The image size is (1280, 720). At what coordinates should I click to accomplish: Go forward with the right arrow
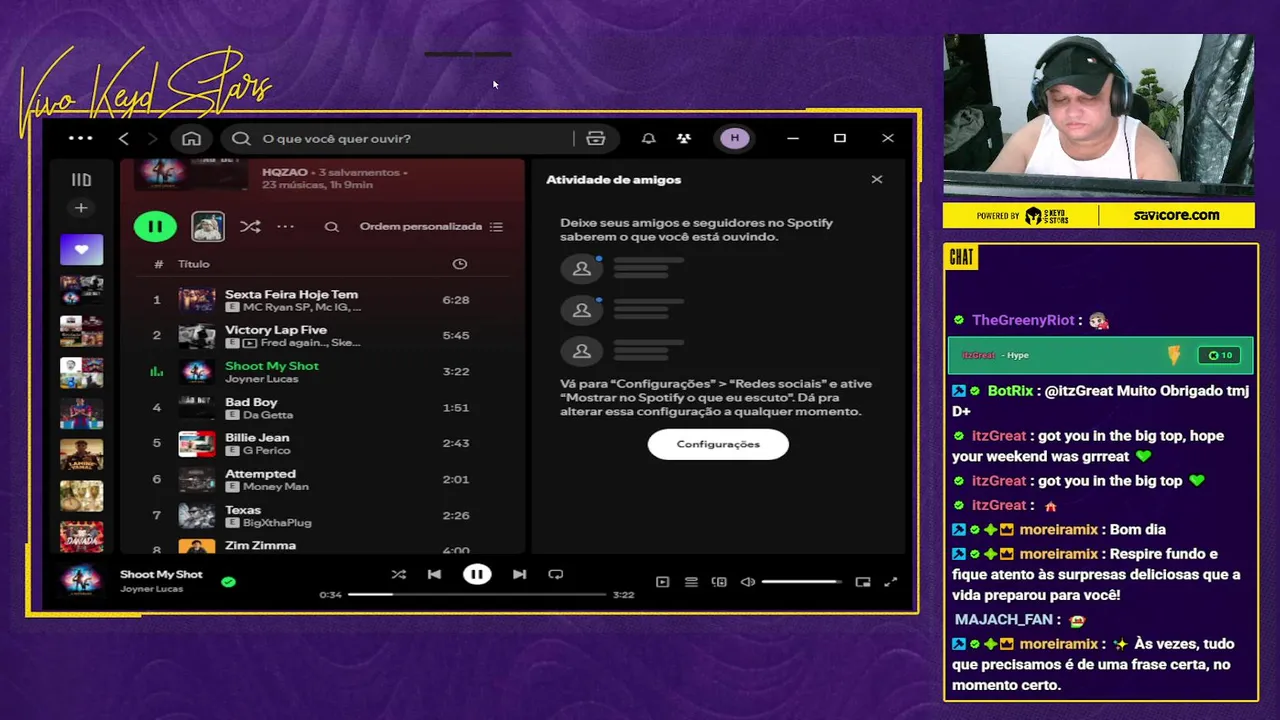(x=152, y=138)
